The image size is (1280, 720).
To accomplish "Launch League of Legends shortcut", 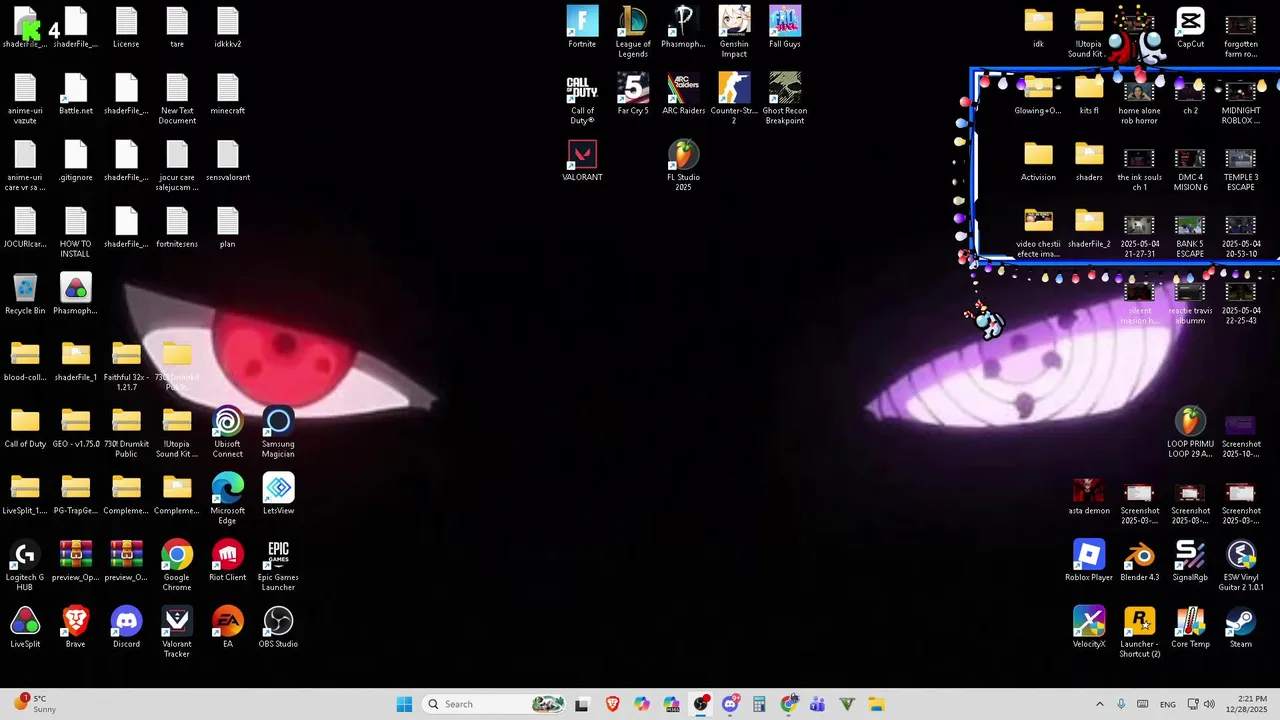I will tap(633, 32).
